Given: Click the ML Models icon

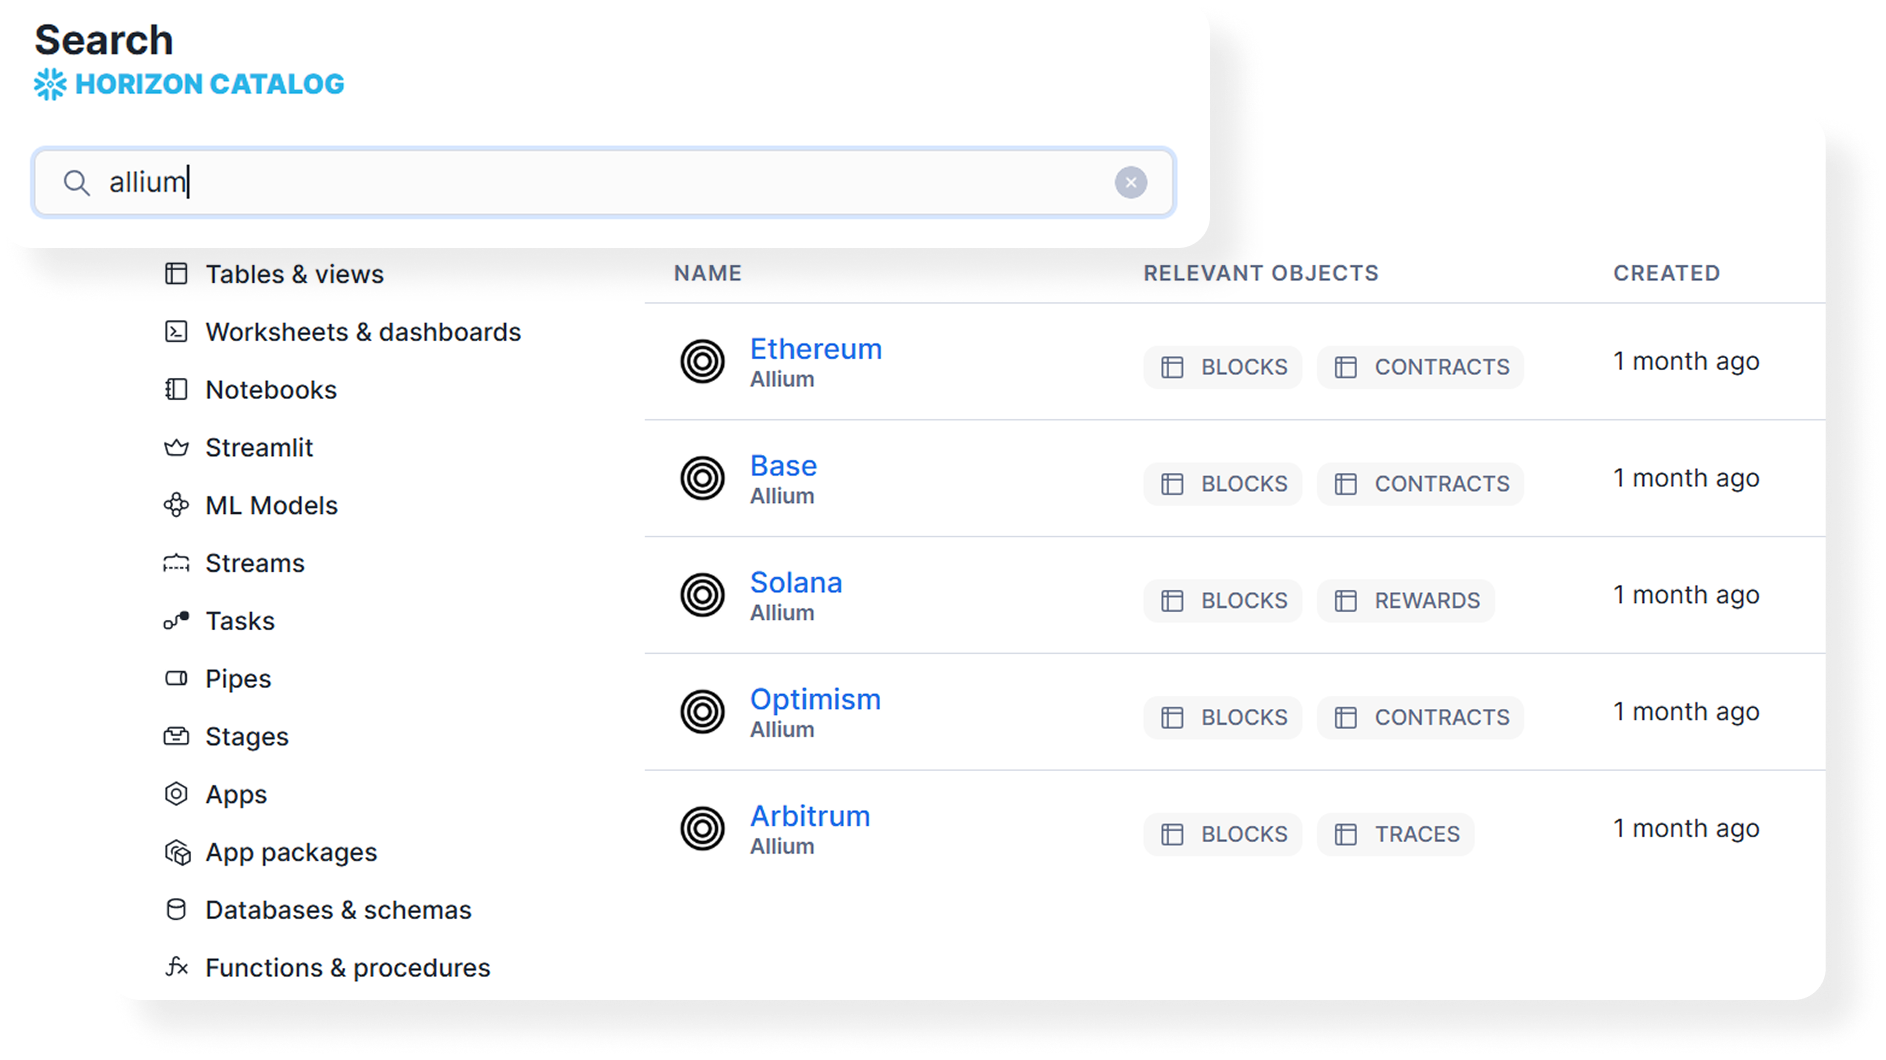Looking at the screenshot, I should (x=177, y=505).
